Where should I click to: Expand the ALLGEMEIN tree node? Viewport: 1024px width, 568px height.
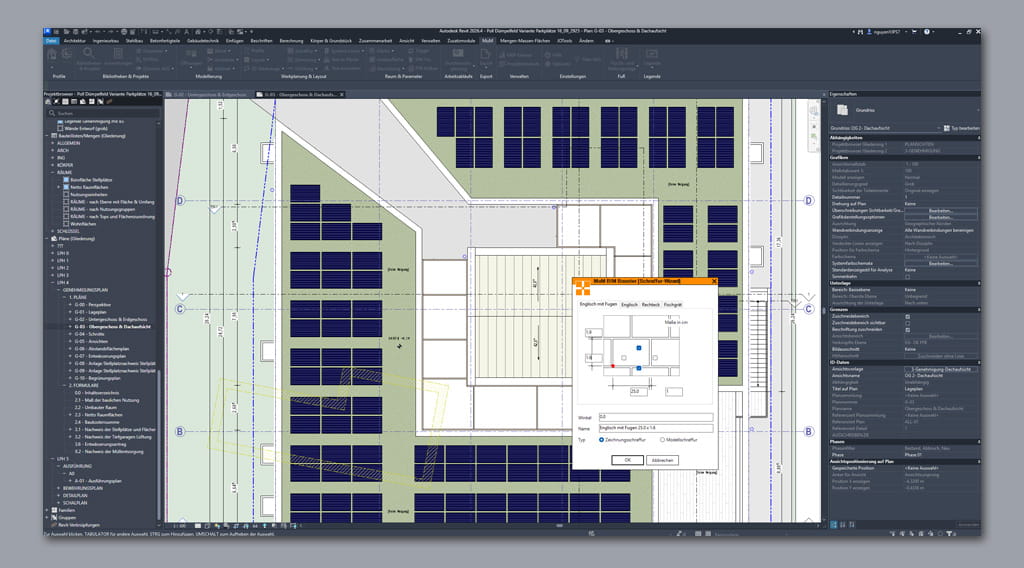click(53, 143)
